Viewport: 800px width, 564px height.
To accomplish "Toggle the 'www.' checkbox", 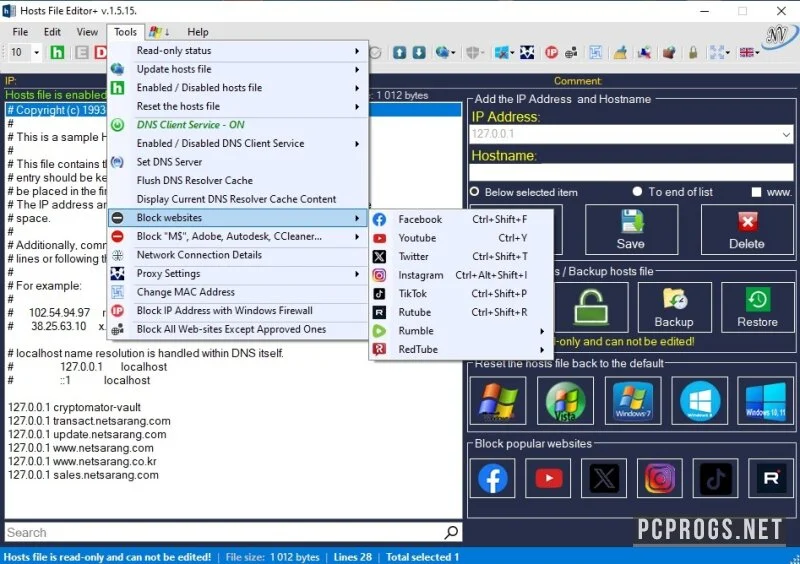I will [756, 192].
